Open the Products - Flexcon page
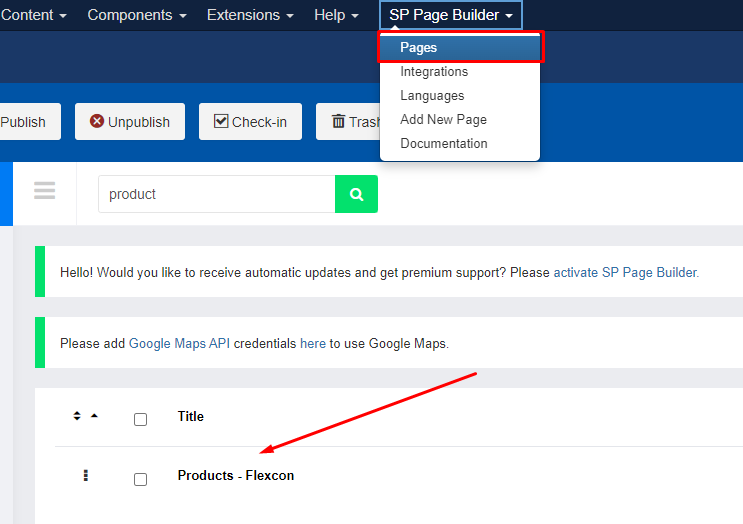The width and height of the screenshot is (743, 524). 236,476
